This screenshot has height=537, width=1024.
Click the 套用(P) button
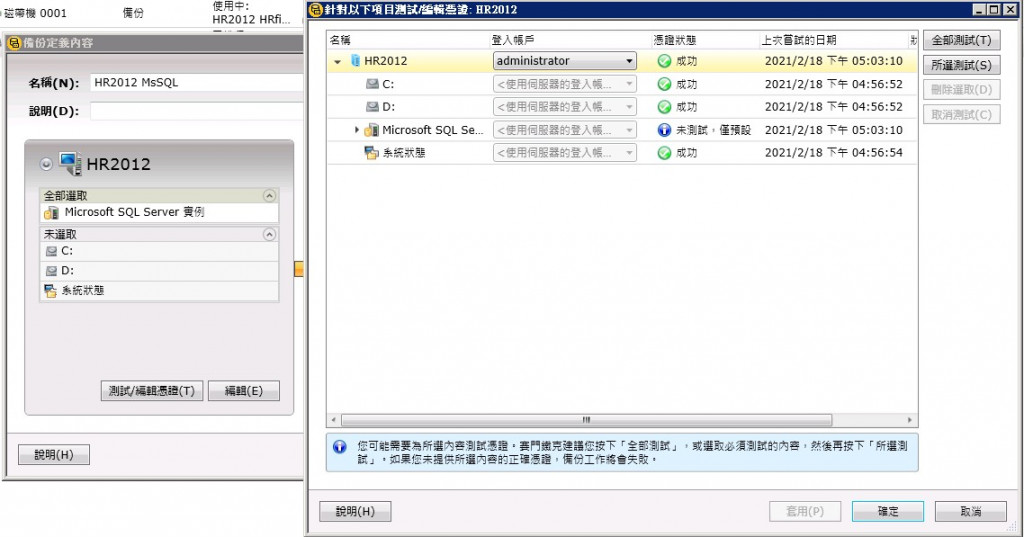click(x=805, y=512)
